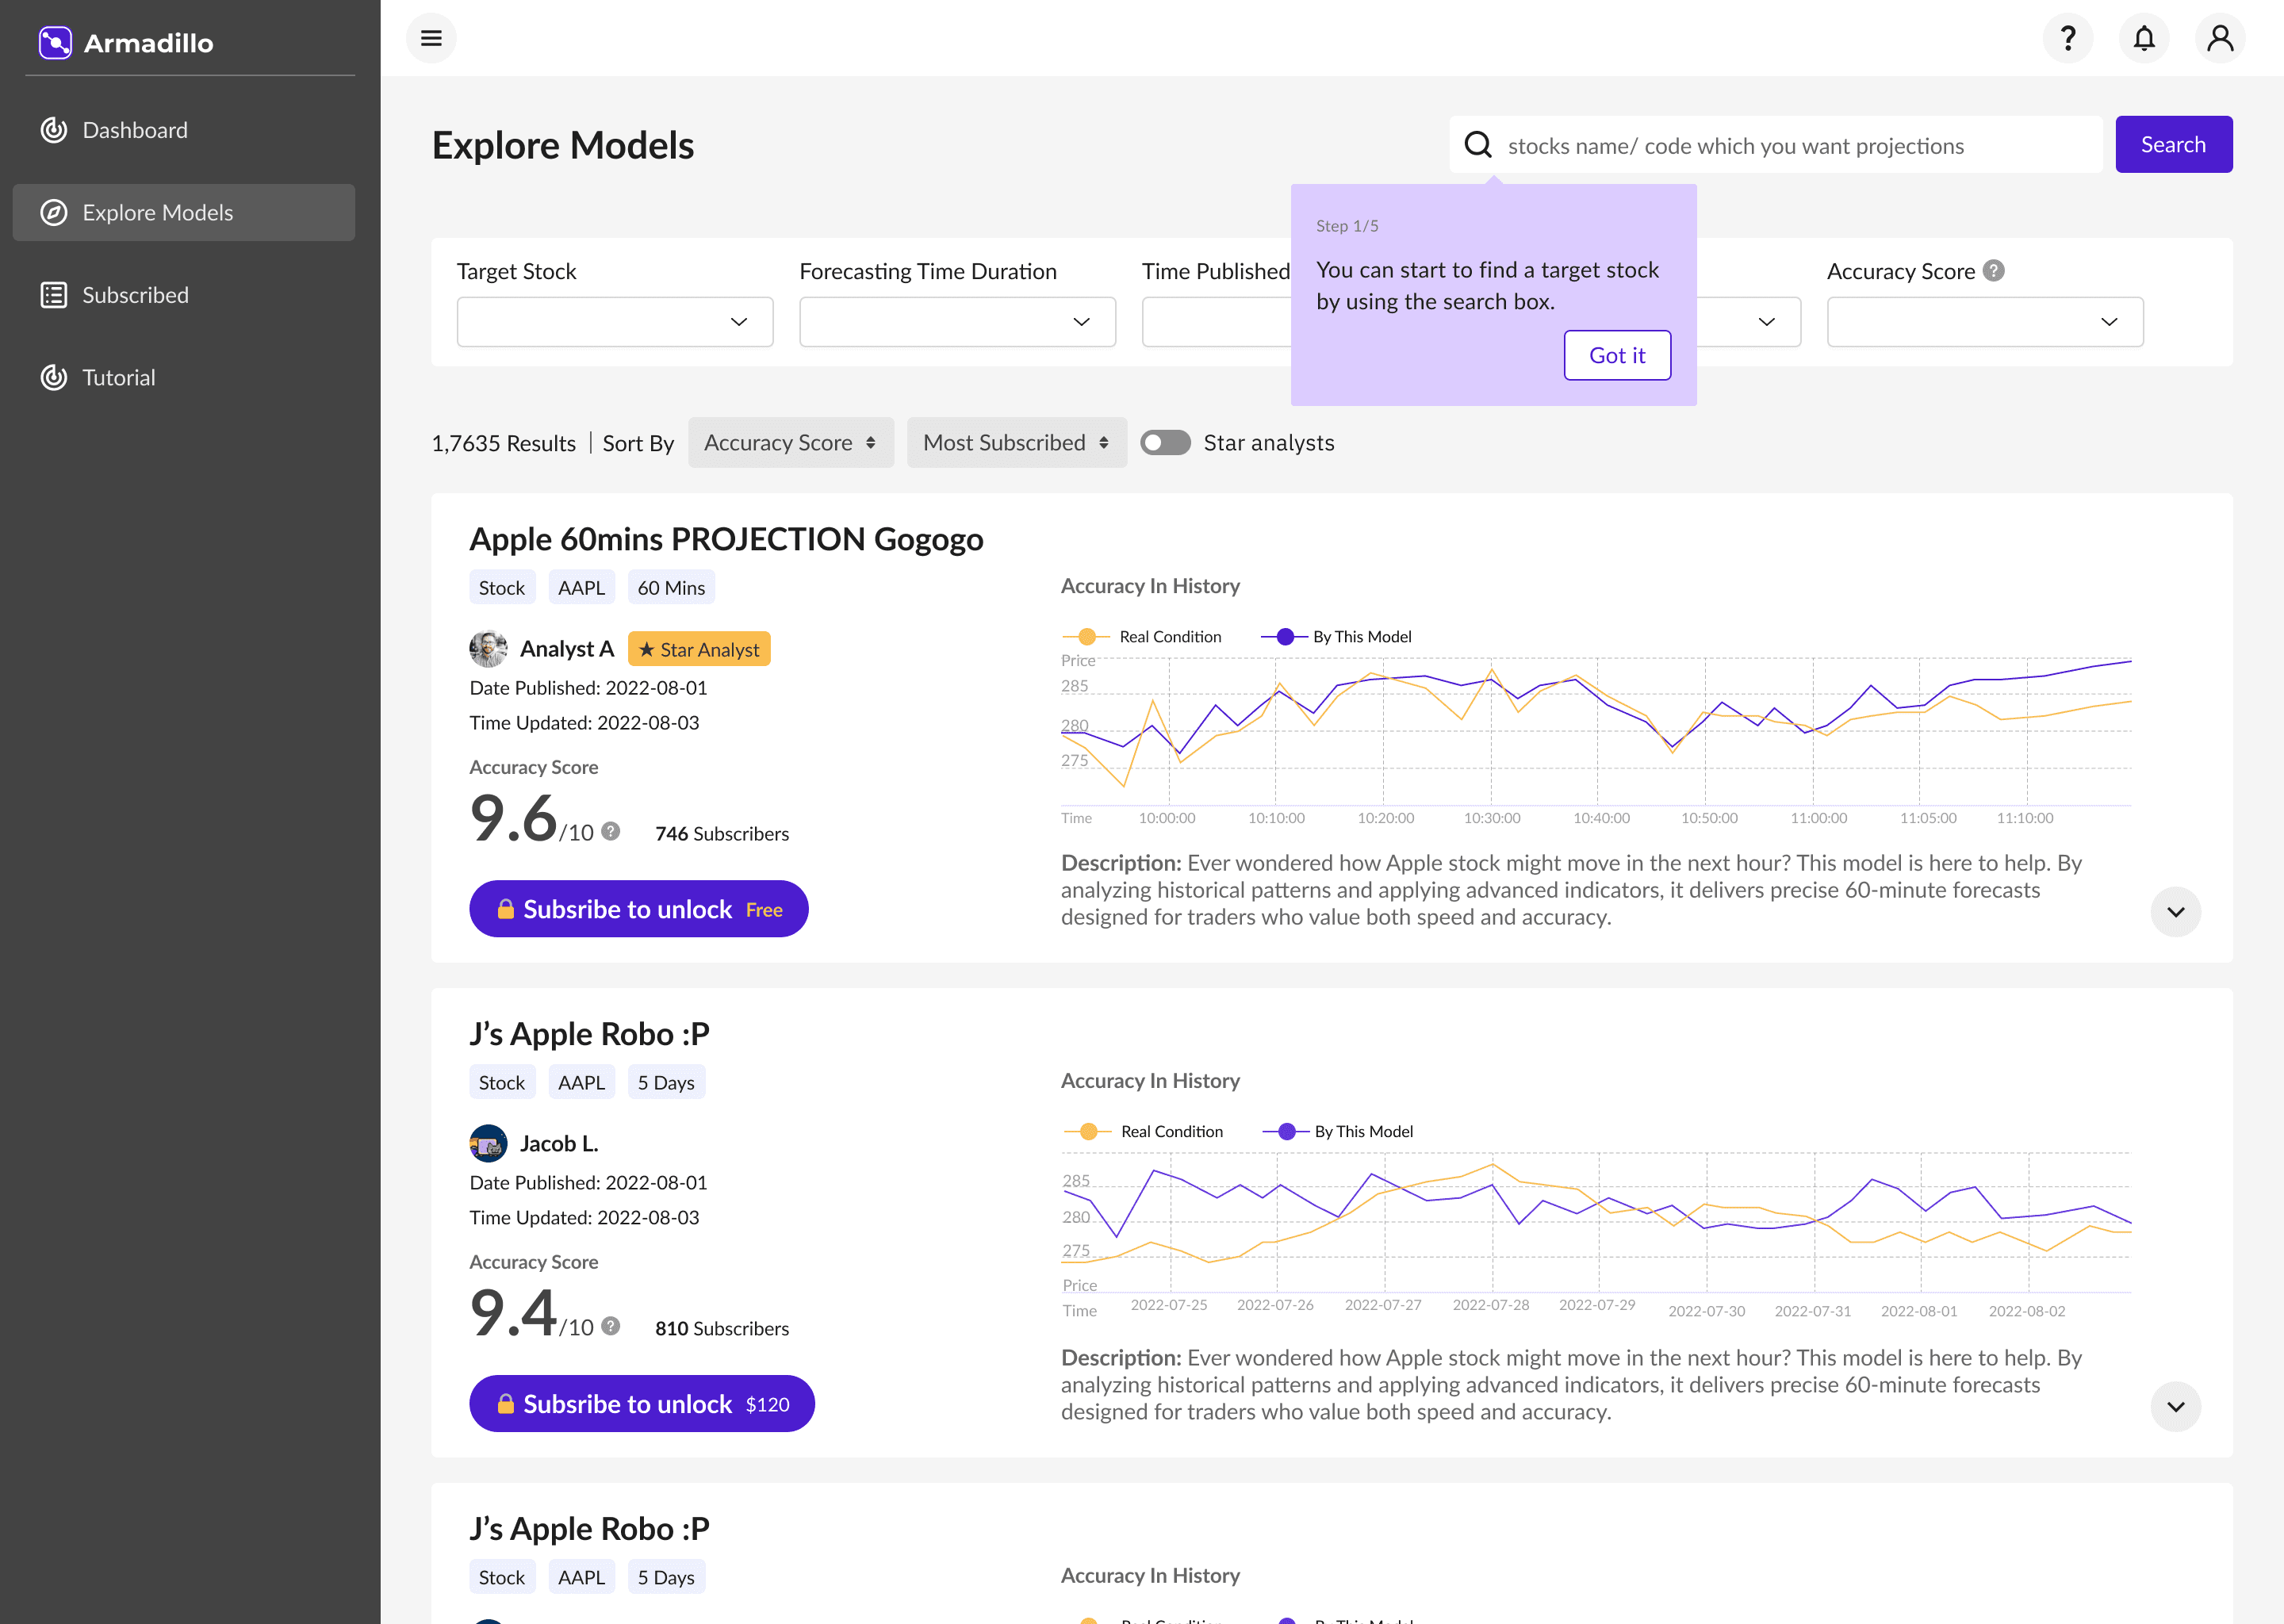2284x1624 pixels.
Task: Click the Star Analyst badge
Action: [x=699, y=649]
